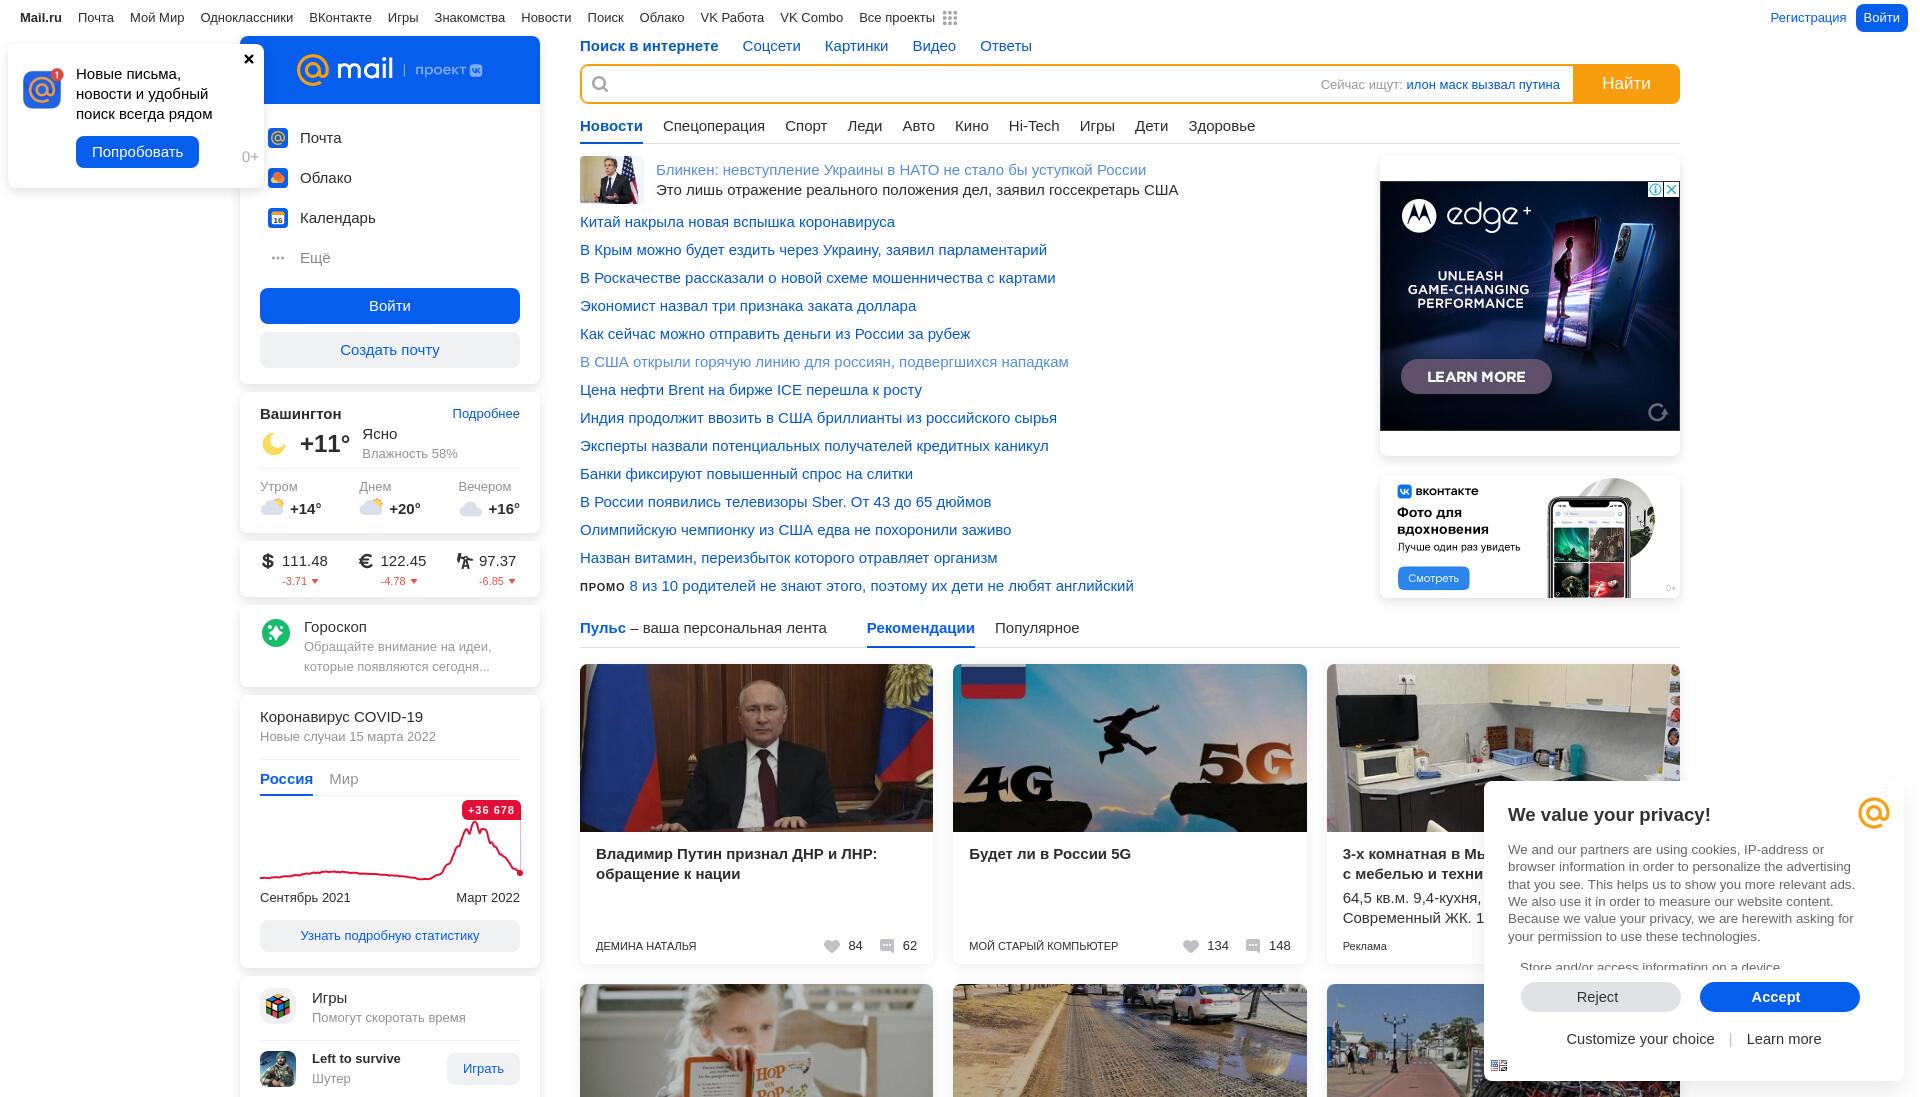Click the VK logo in ВКонтакте ad
This screenshot has width=1920, height=1097.
tap(1405, 491)
